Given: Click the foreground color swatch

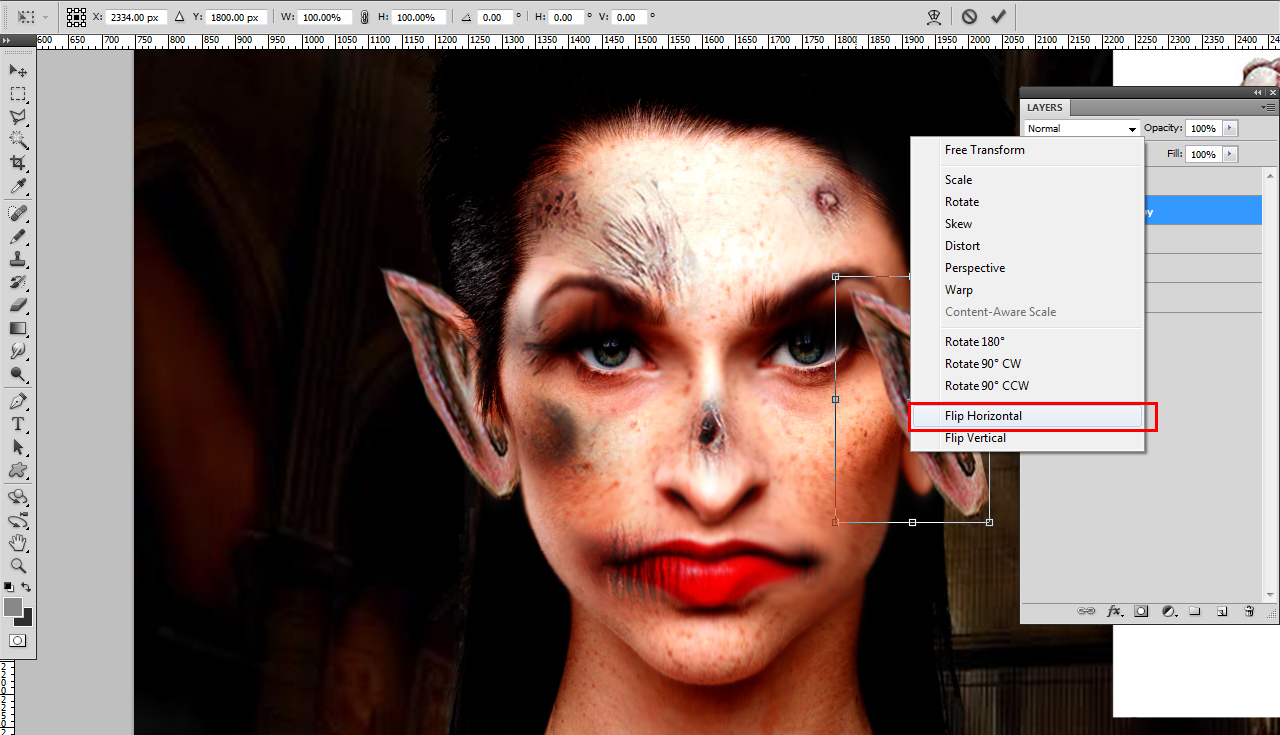Looking at the screenshot, I should pos(13,607).
